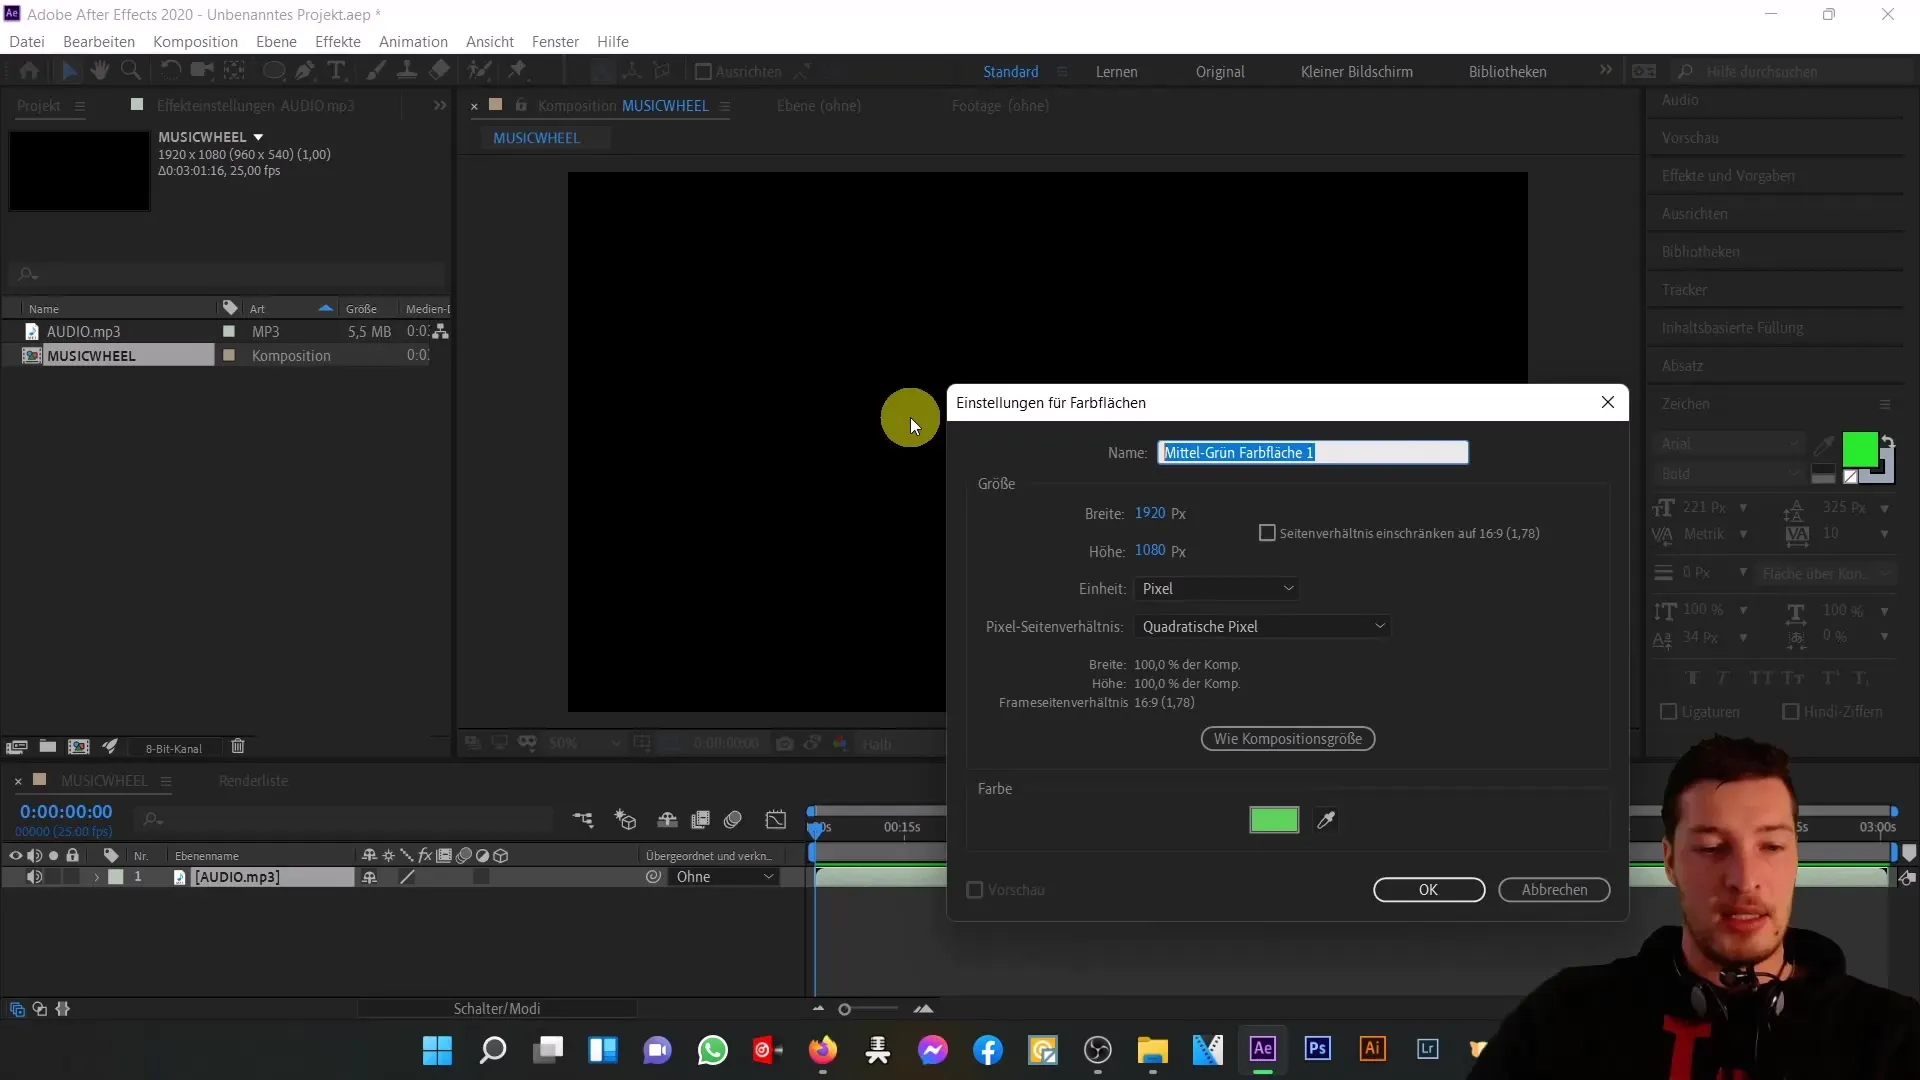This screenshot has width=1920, height=1080.
Task: Click the Abbrechen button
Action: [x=1554, y=890]
